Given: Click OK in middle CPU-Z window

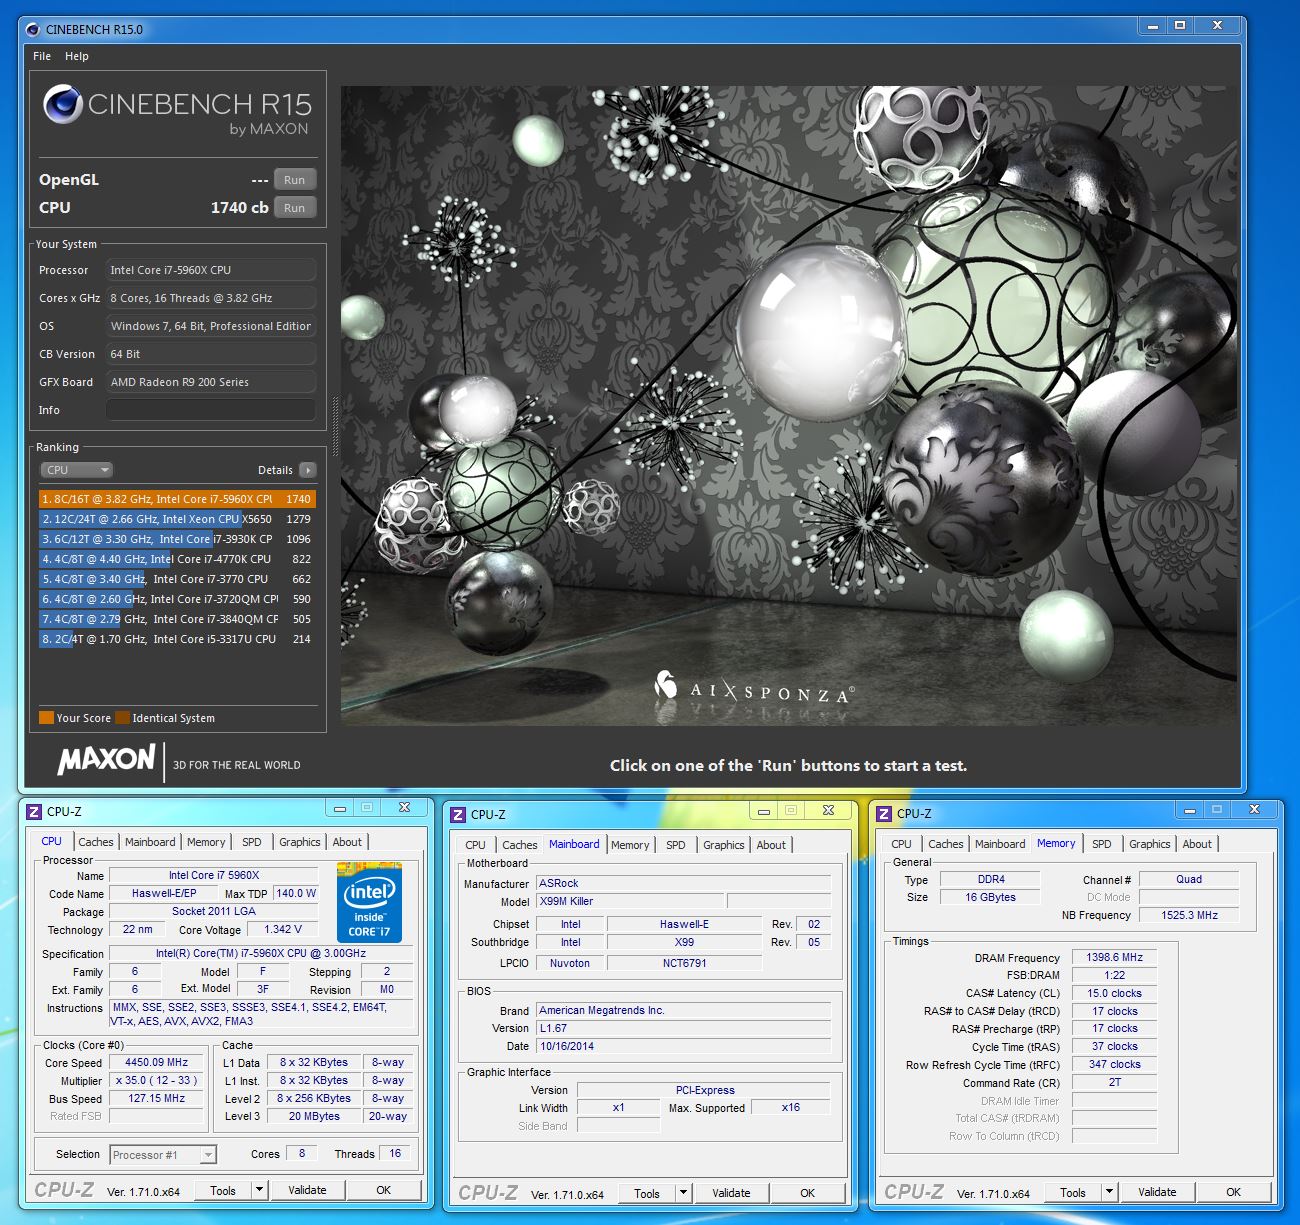Looking at the screenshot, I should [x=808, y=1193].
